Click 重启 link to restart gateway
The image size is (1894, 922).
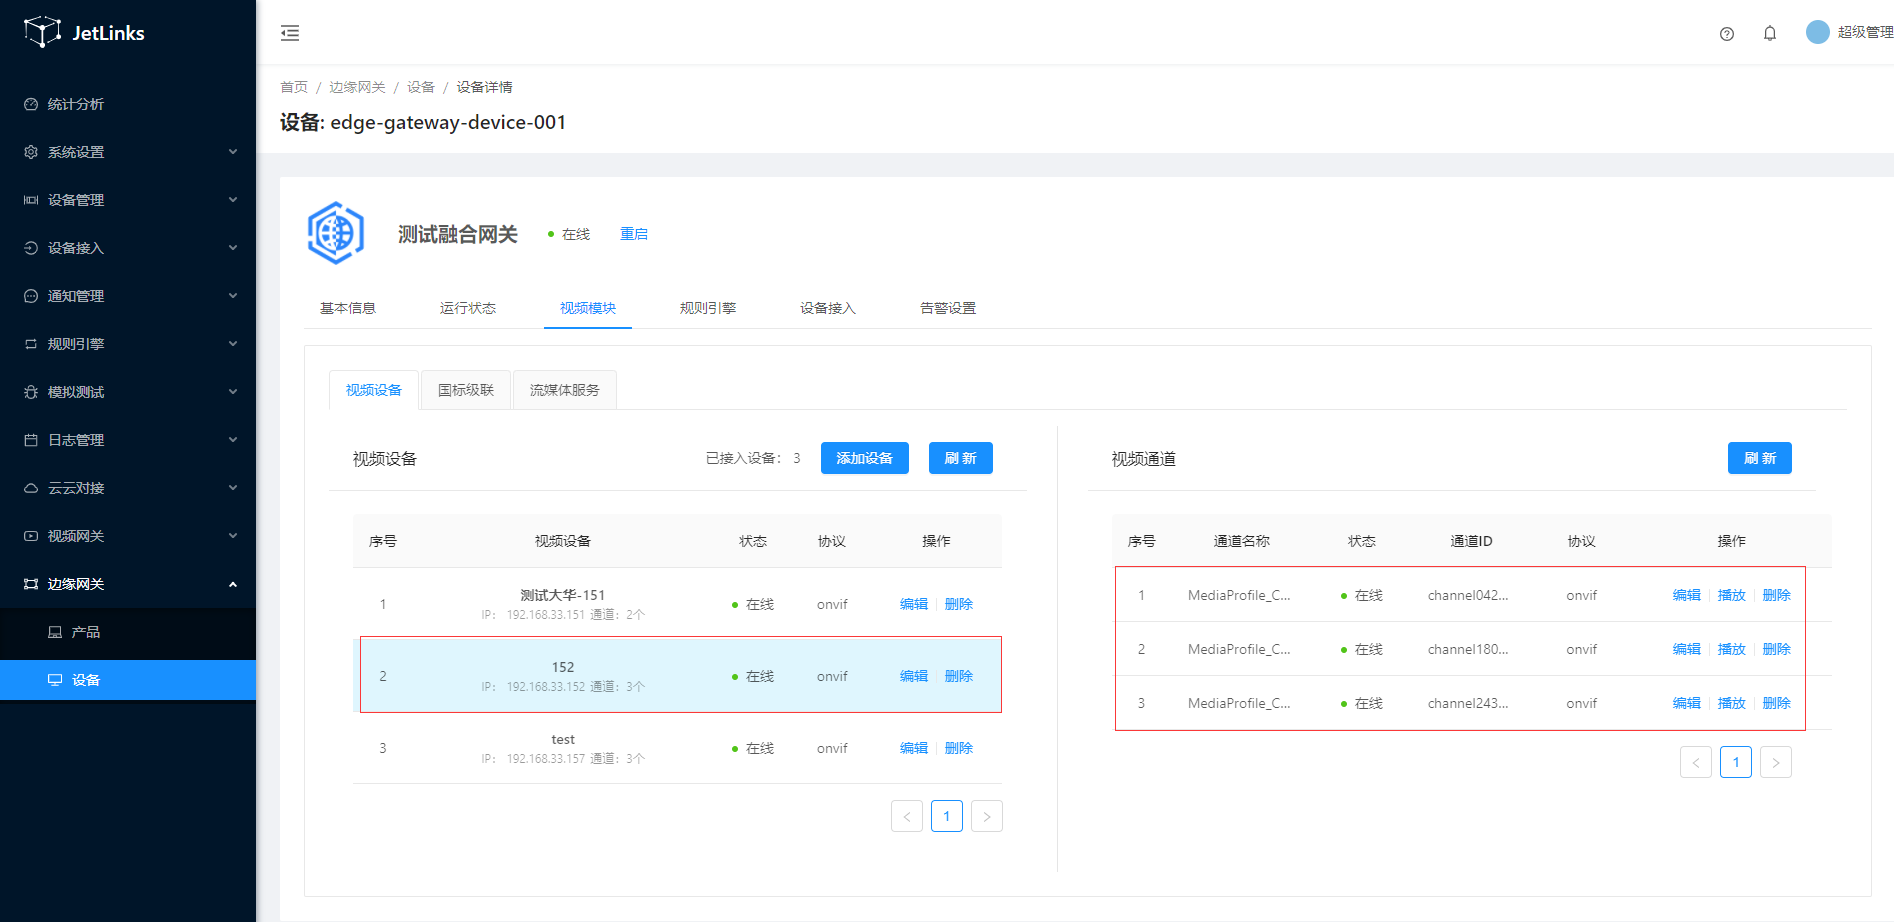point(633,234)
